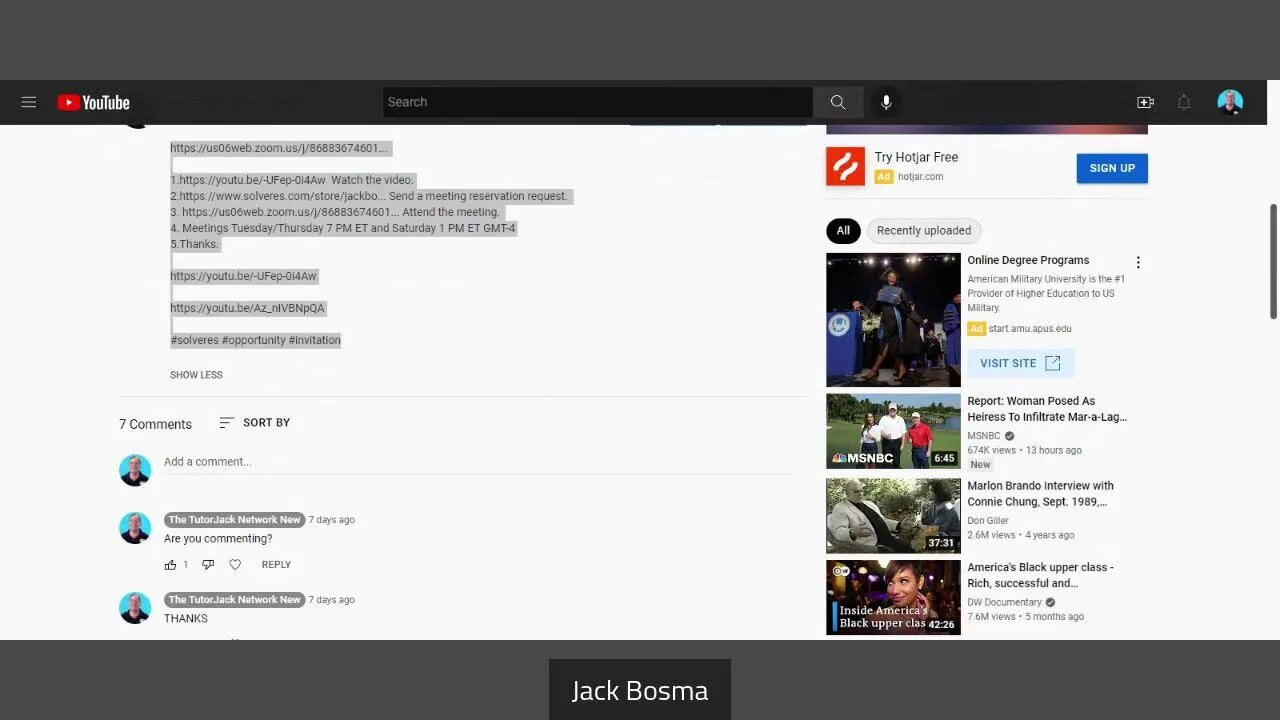Viewport: 1280px width, 720px height.
Task: Select the Recently uploaded filter chip
Action: 924,231
